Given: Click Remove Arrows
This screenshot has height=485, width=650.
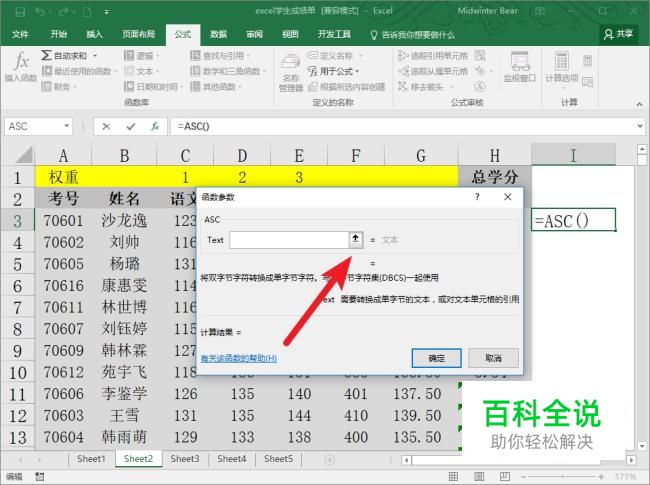Looking at the screenshot, I should point(426,87).
